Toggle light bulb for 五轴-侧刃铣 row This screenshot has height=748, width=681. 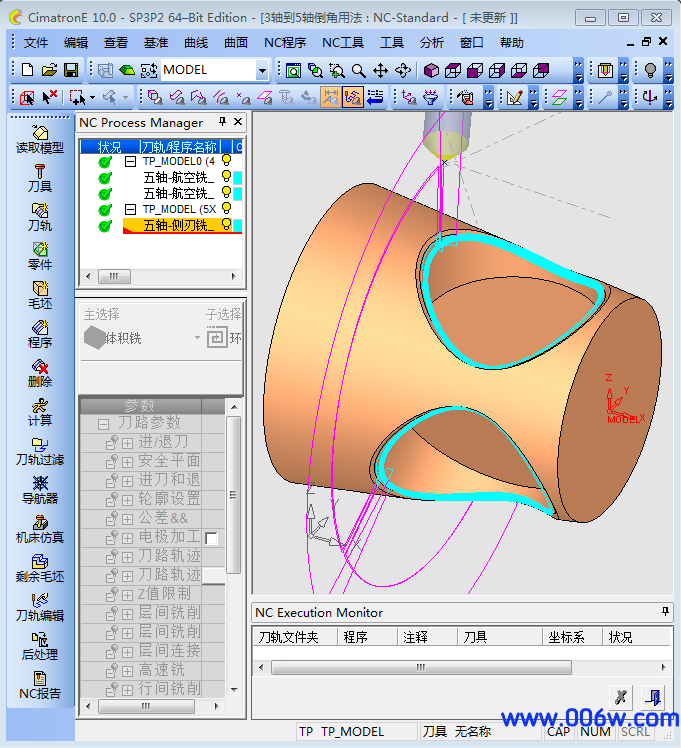pyautogui.click(x=227, y=225)
